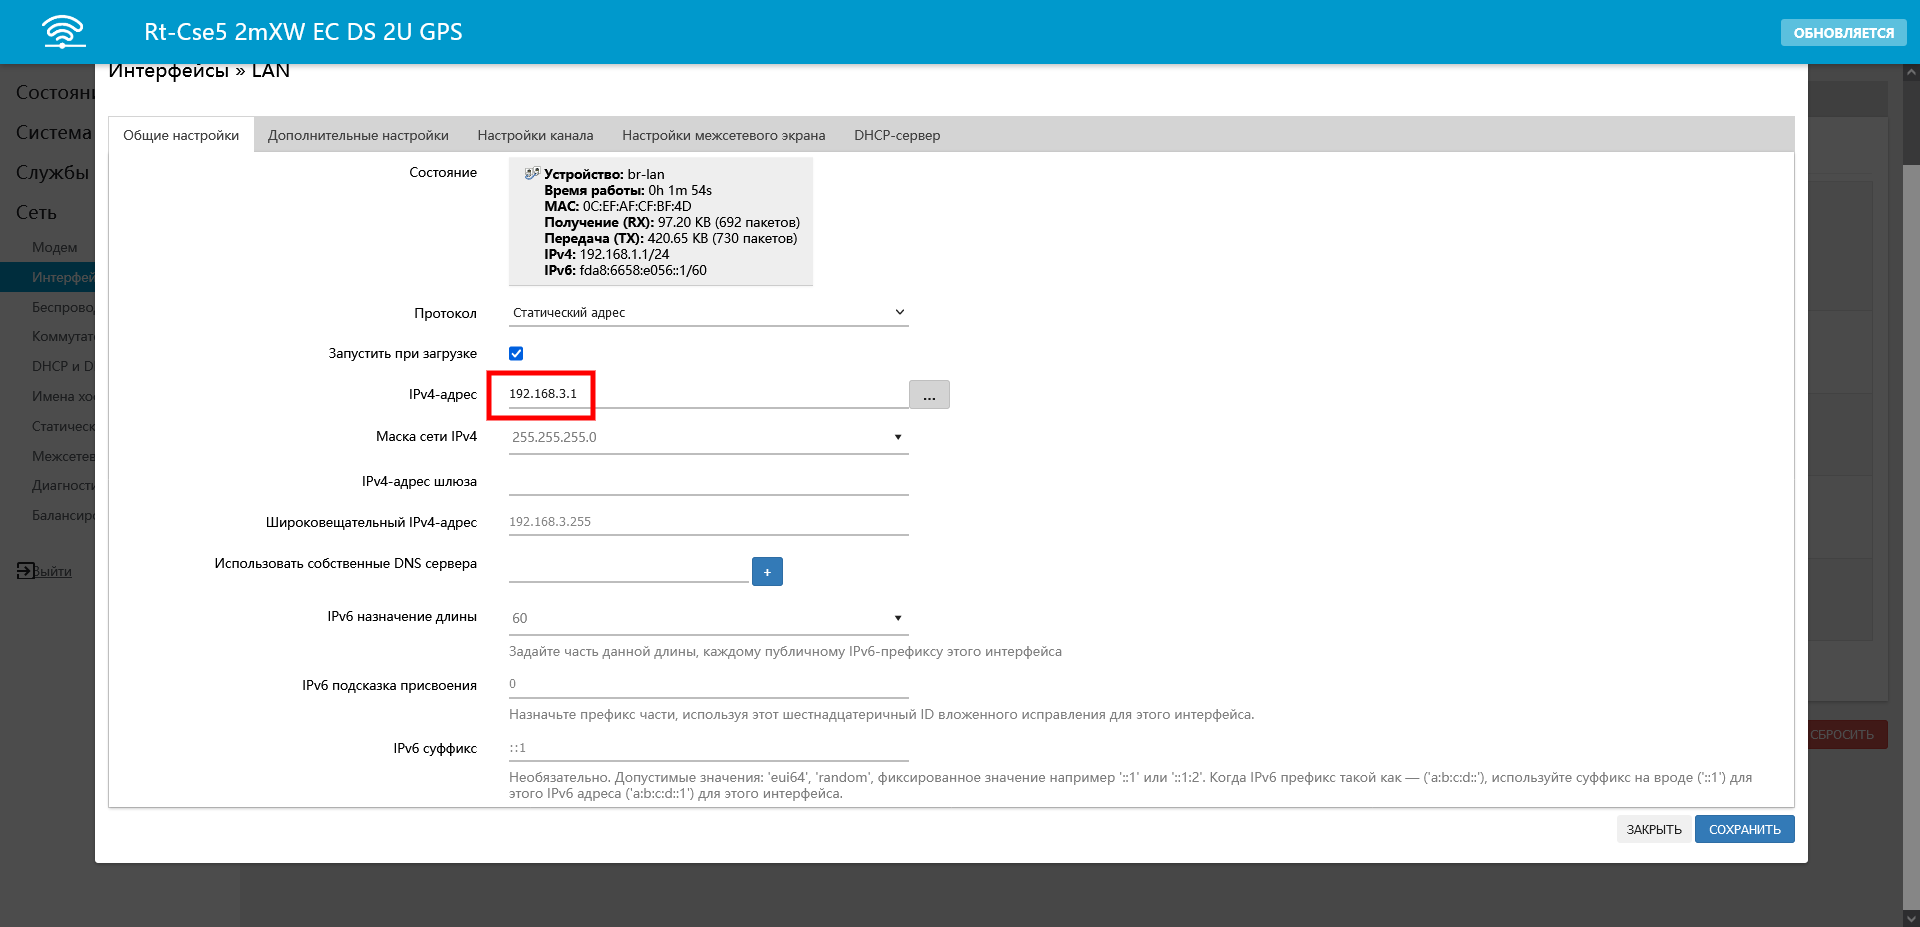
Task: Focus the 'IPv4-адрес шлюза' field
Action: tap(708, 481)
